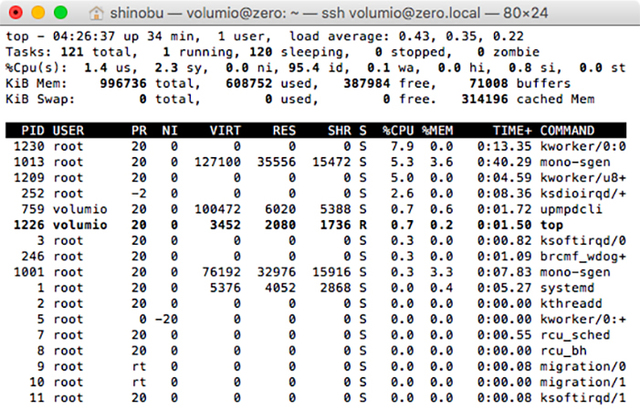This screenshot has height=411, width=640.
Task: Maximize the window with the green button
Action: [57, 13]
